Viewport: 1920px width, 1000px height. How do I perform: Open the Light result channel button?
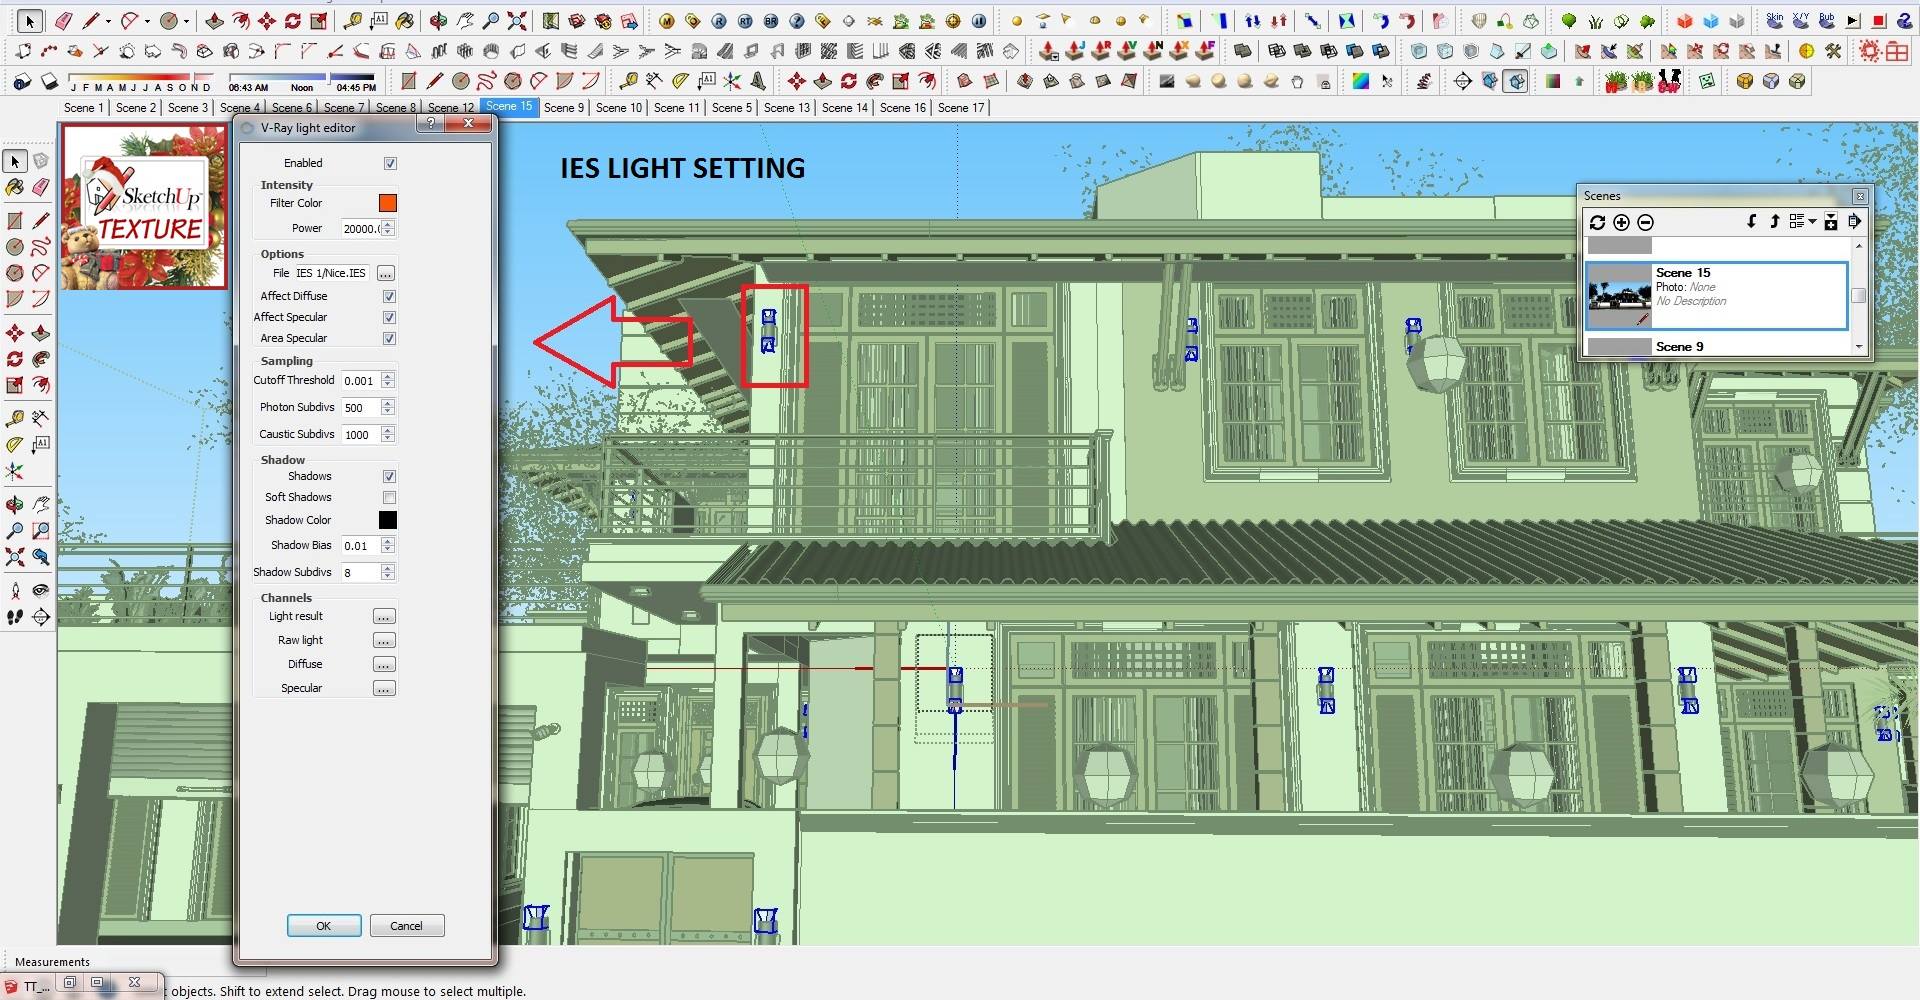[x=384, y=616]
